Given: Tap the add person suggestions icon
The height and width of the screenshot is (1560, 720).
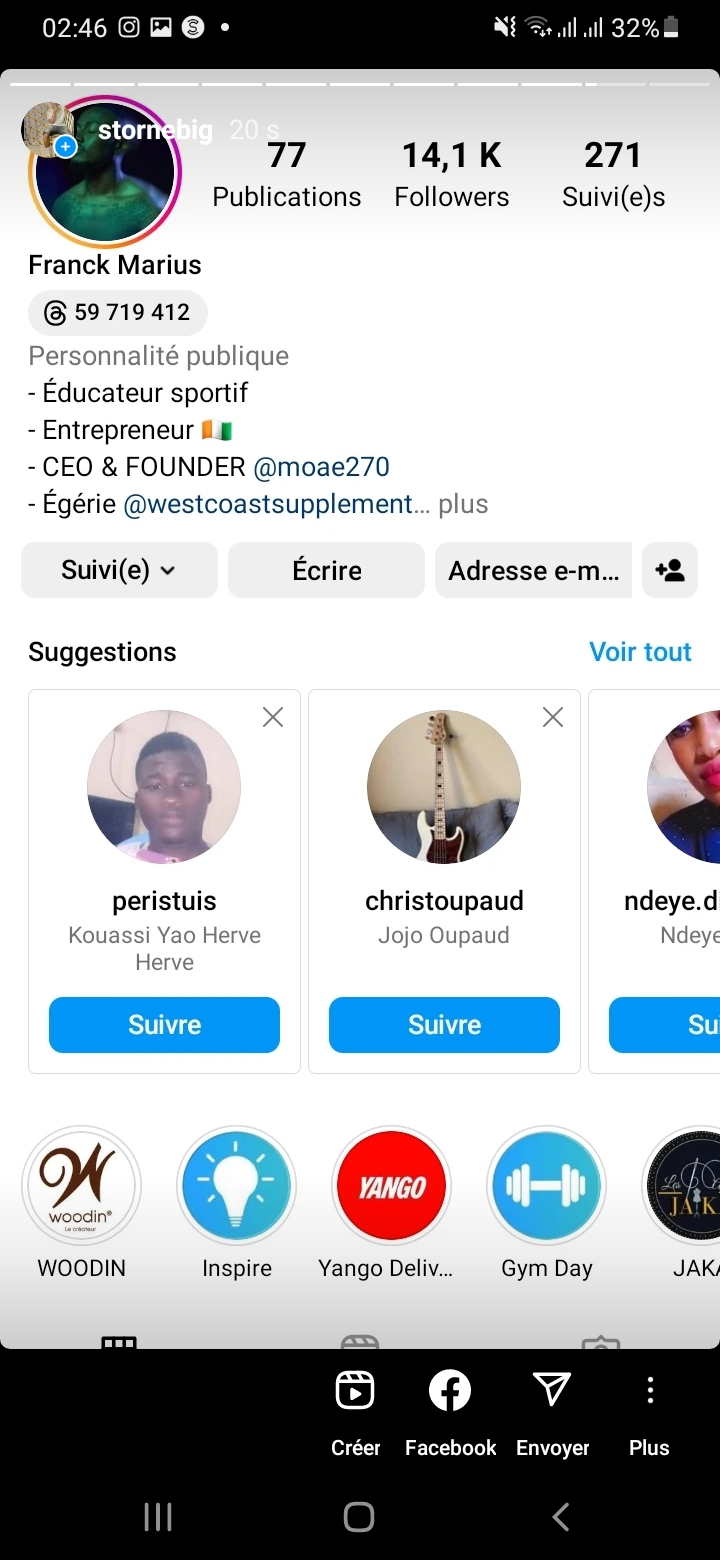Looking at the screenshot, I should (x=670, y=570).
